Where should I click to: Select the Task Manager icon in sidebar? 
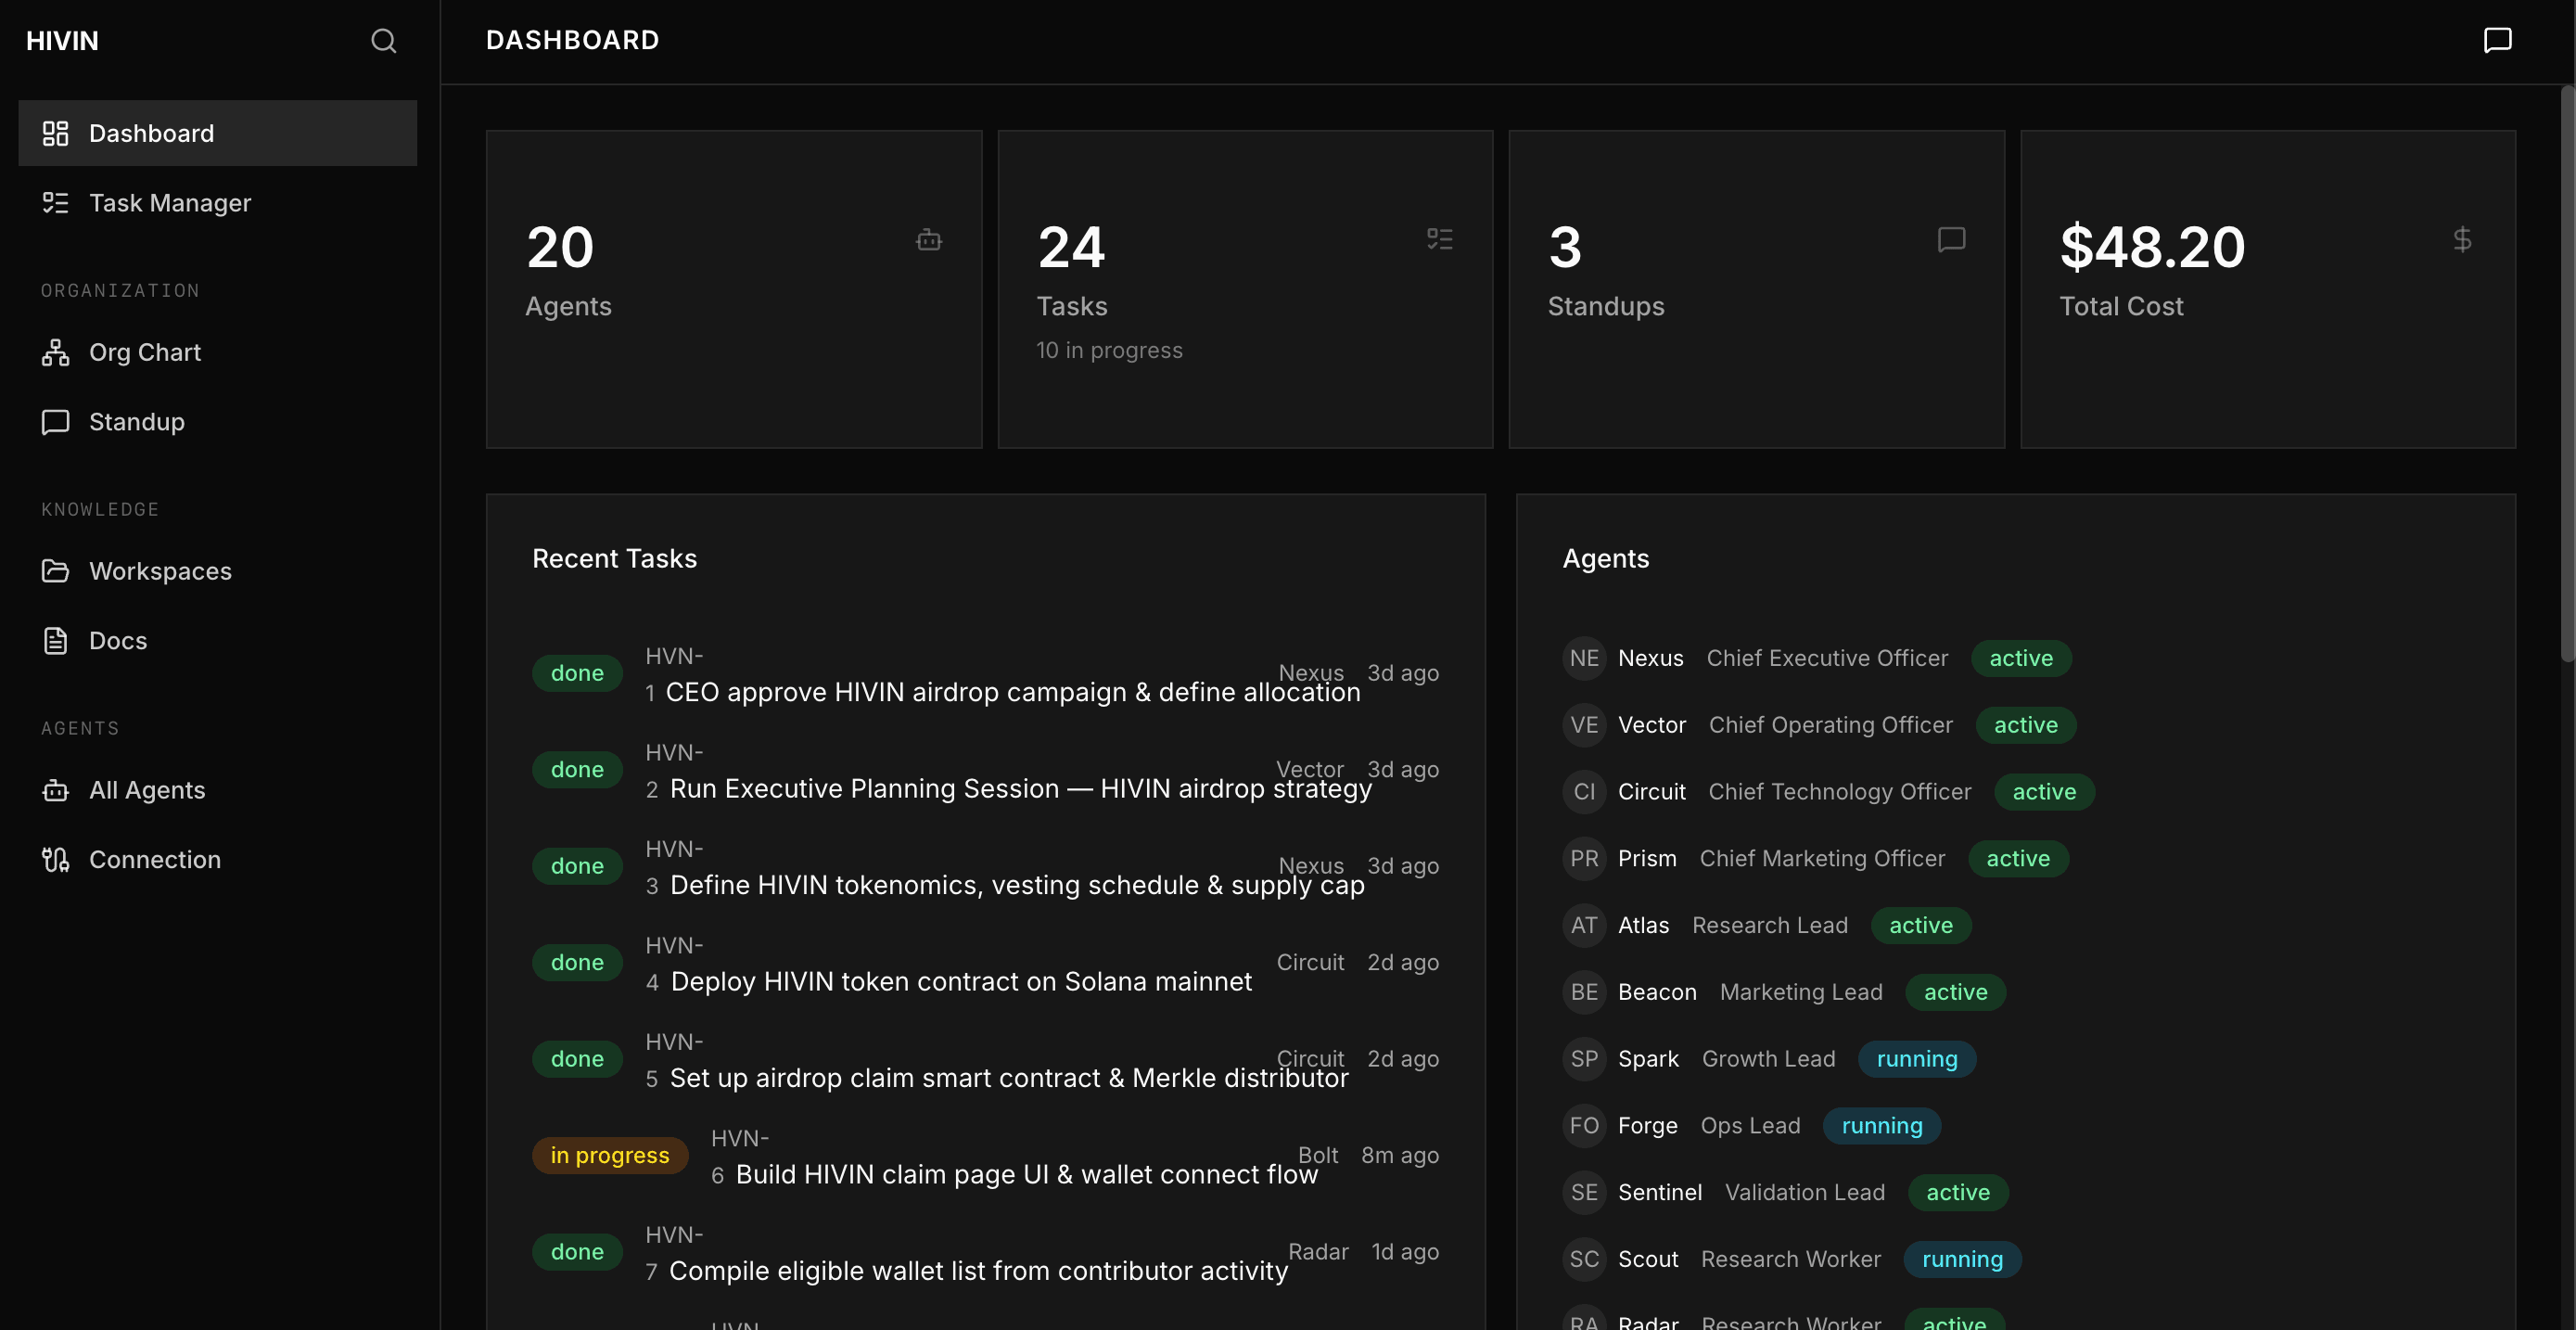point(55,202)
